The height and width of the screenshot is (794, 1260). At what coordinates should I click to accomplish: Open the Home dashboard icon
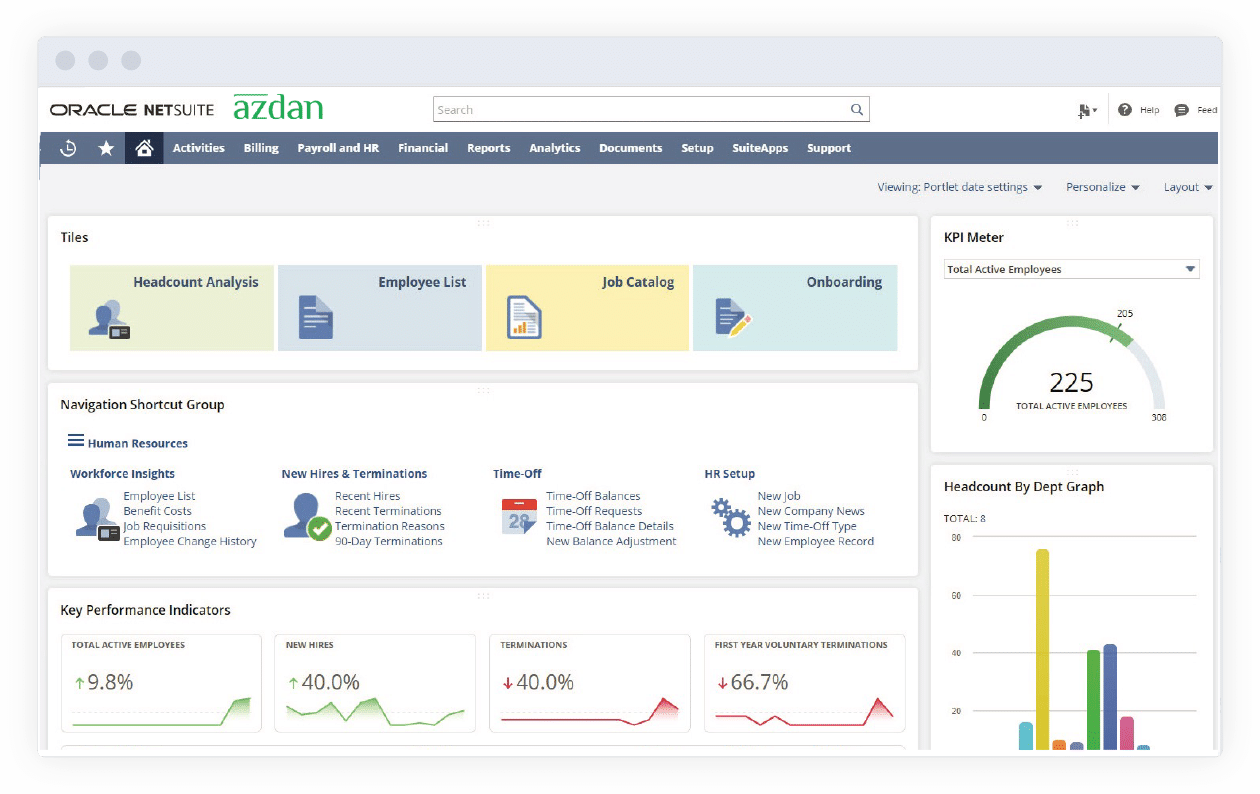click(144, 147)
